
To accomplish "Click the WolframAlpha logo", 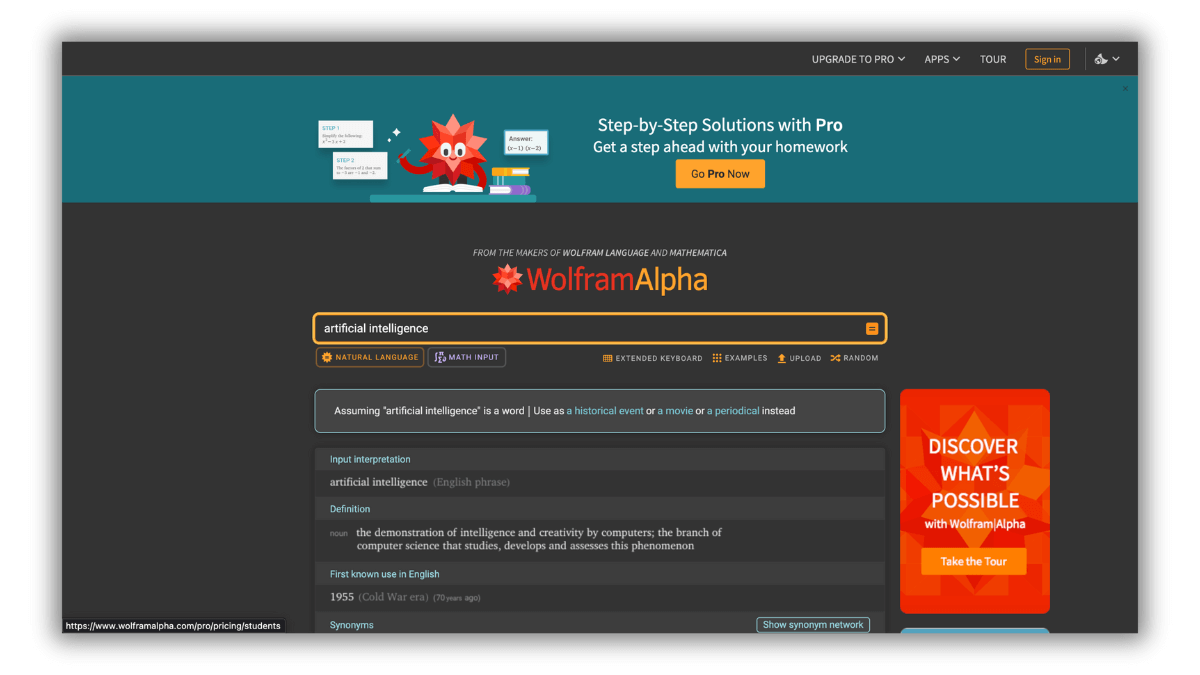I will (600, 280).
